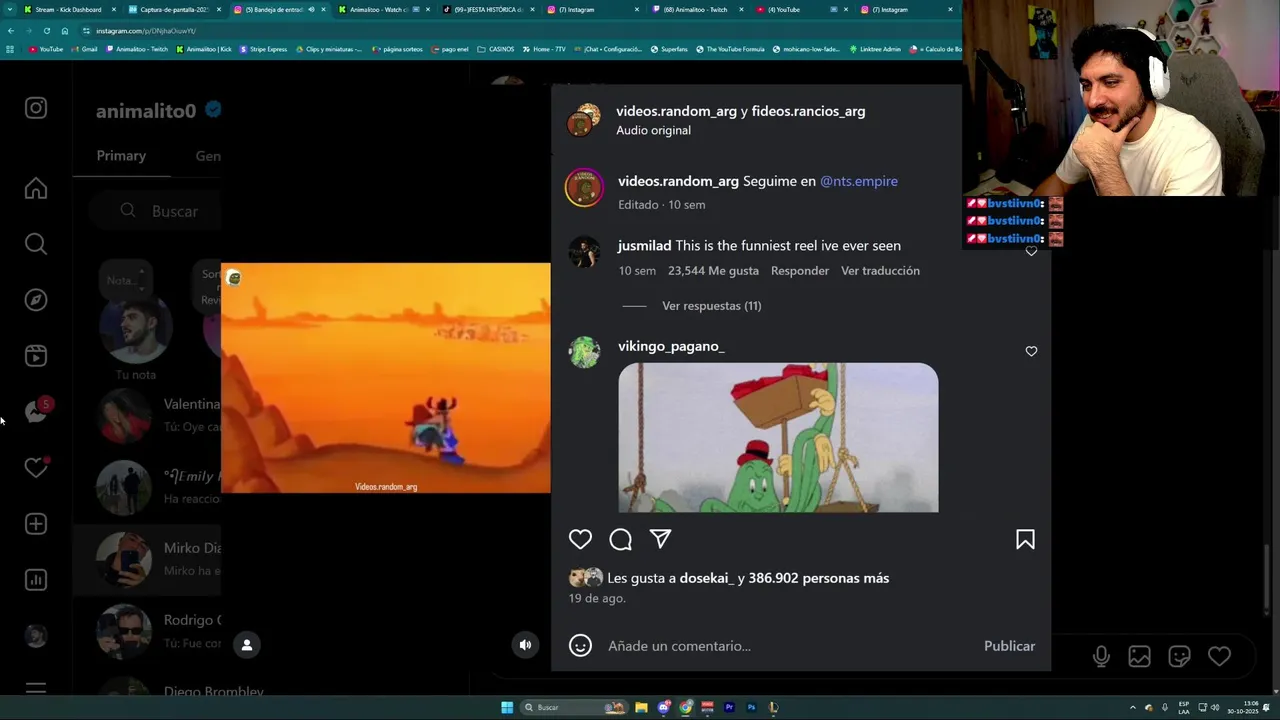
Task: Click the Añade un comentario field
Action: coord(790,646)
